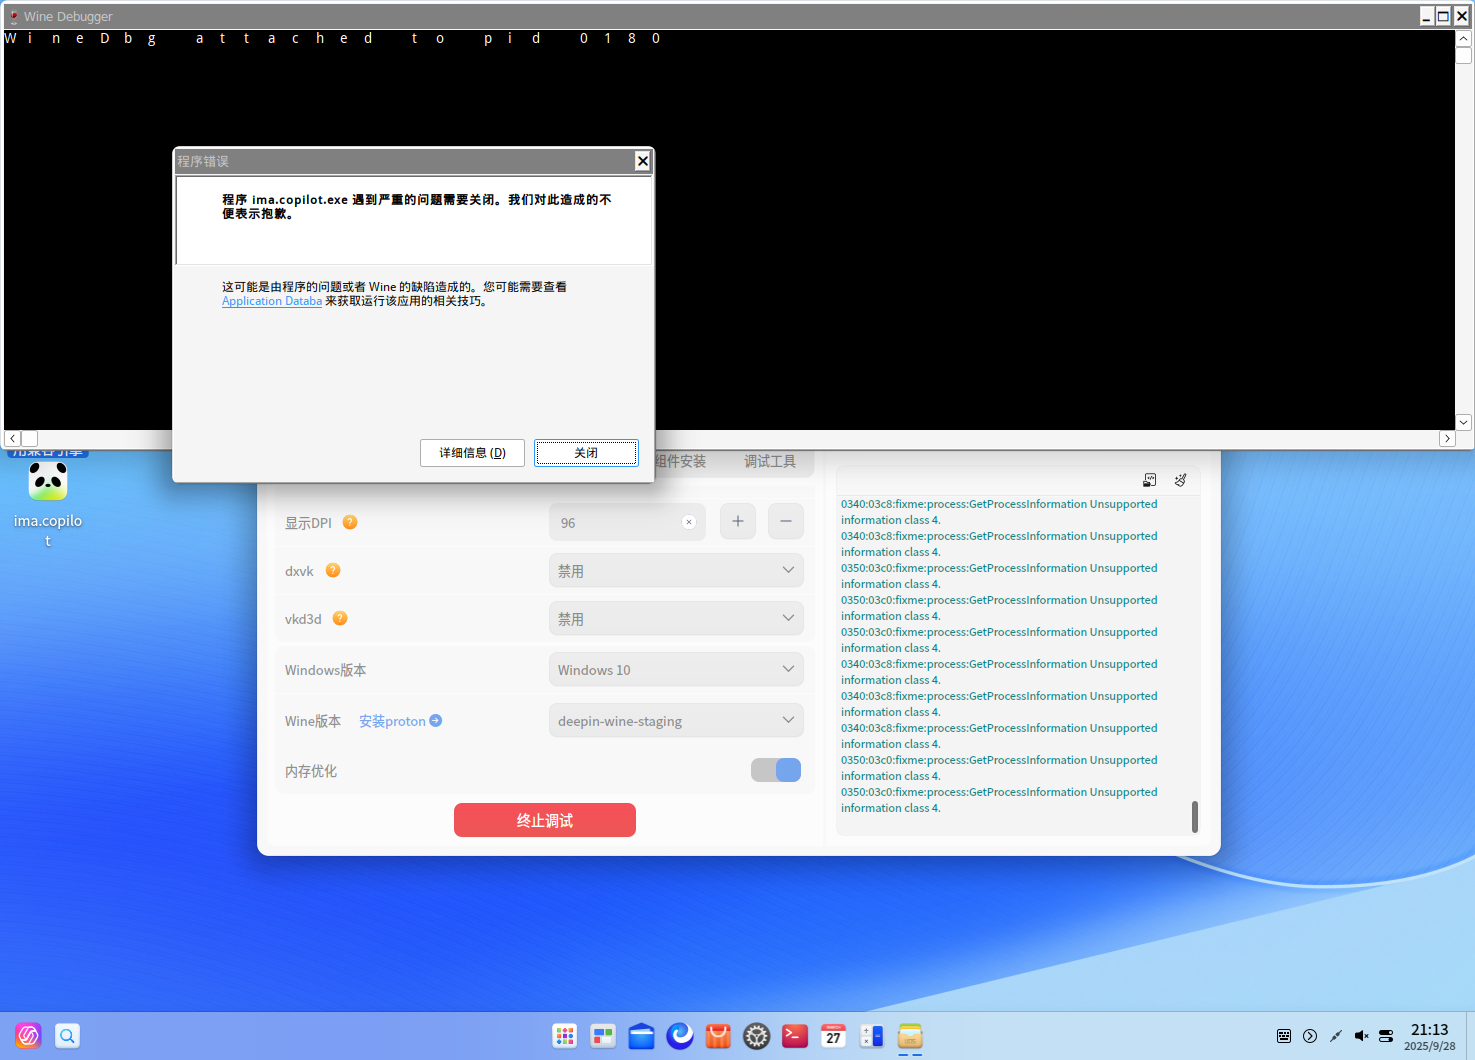Click the 安装proton link
Viewport: 1475px width, 1060px height.
[x=400, y=721]
